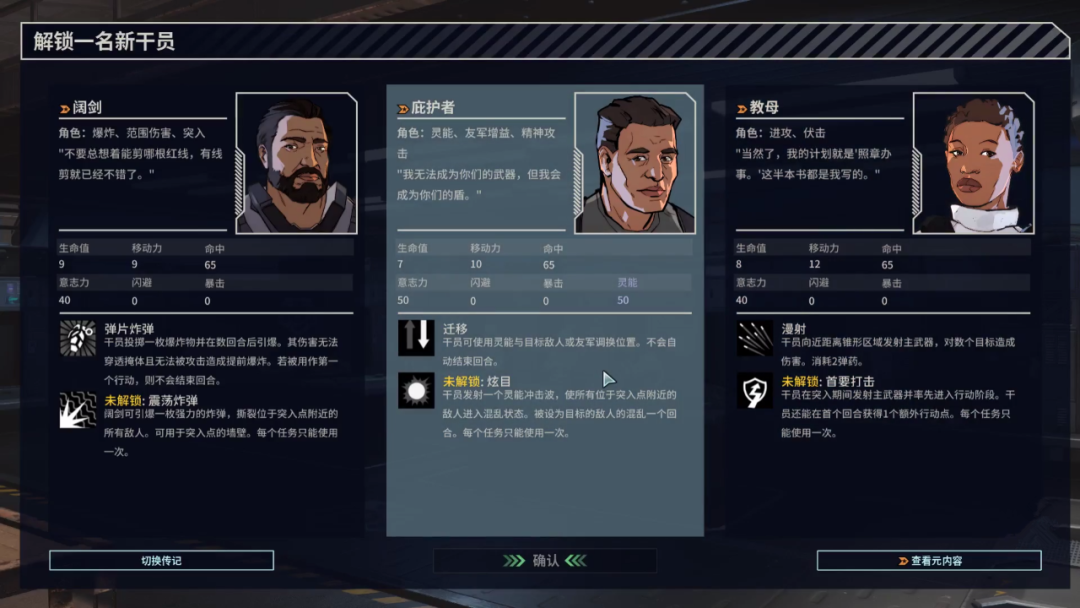Viewport: 1080px width, 608px height.
Task: Open 查看元内容 view button
Action: click(x=928, y=560)
